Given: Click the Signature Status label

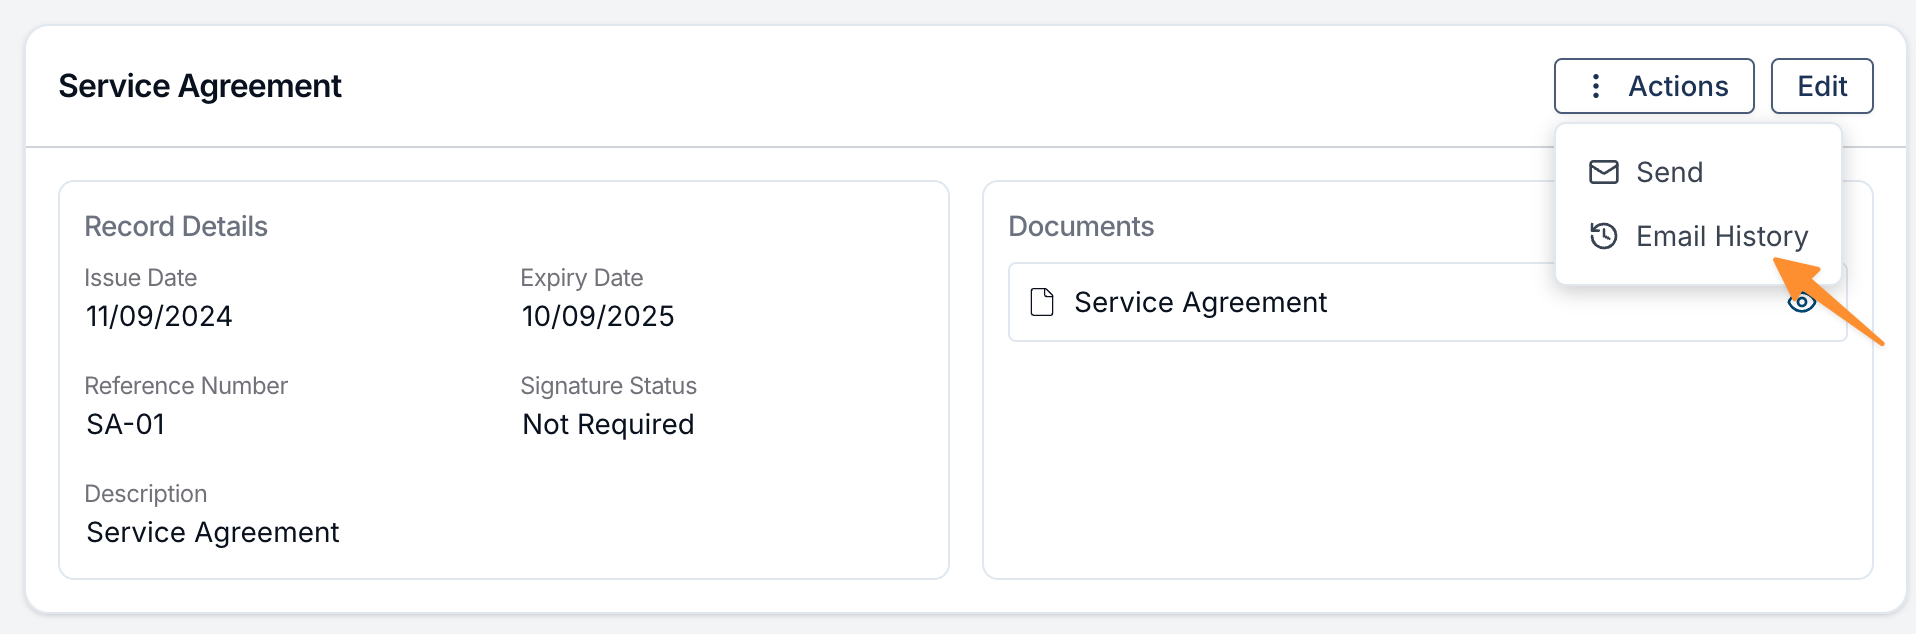Looking at the screenshot, I should point(608,386).
